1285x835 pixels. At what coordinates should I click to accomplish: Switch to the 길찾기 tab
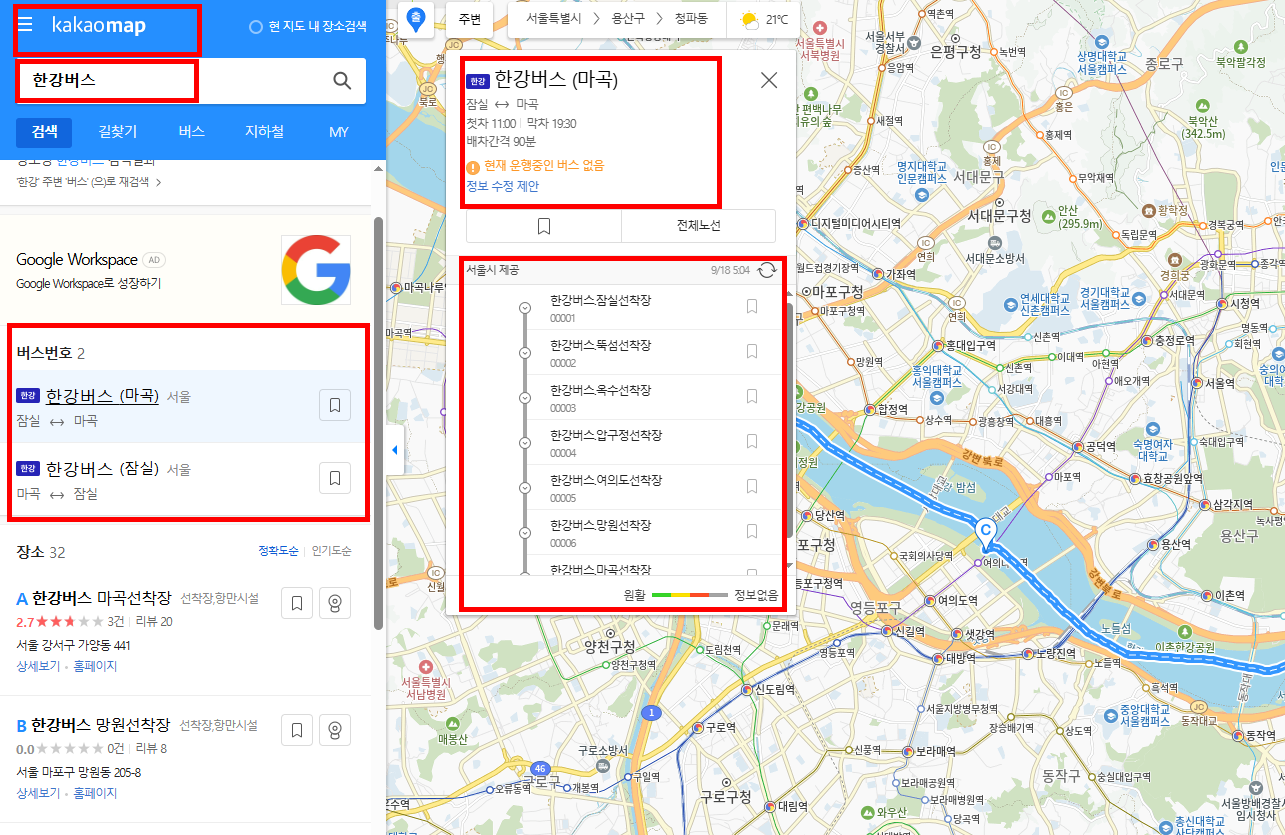(x=118, y=132)
